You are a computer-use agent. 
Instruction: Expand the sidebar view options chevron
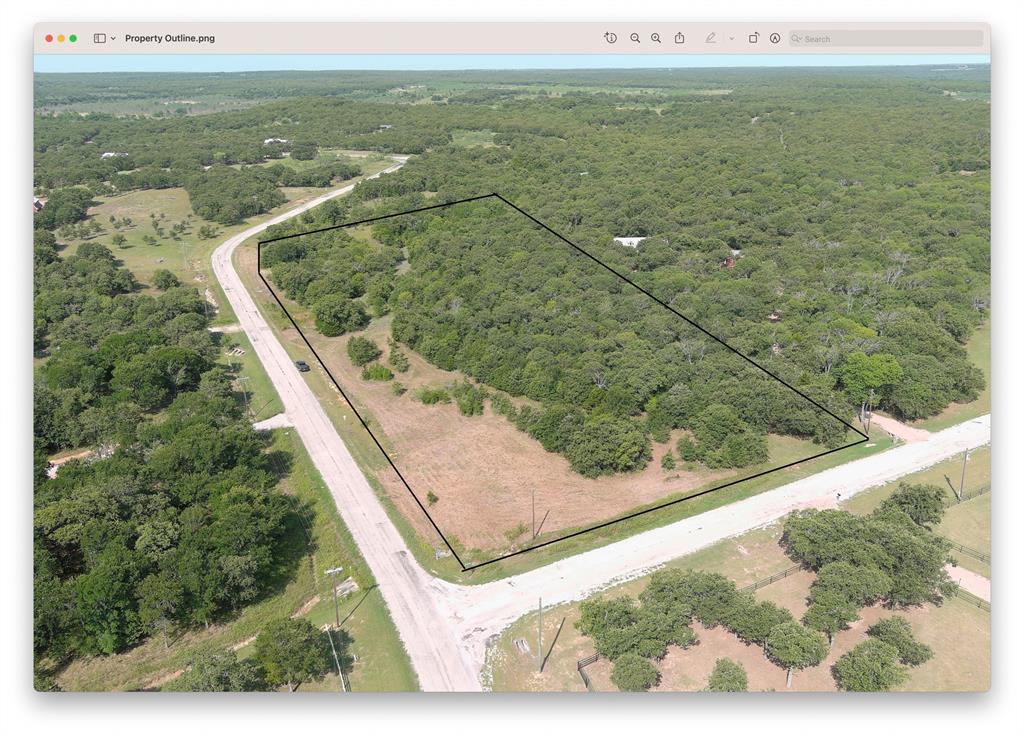point(113,38)
